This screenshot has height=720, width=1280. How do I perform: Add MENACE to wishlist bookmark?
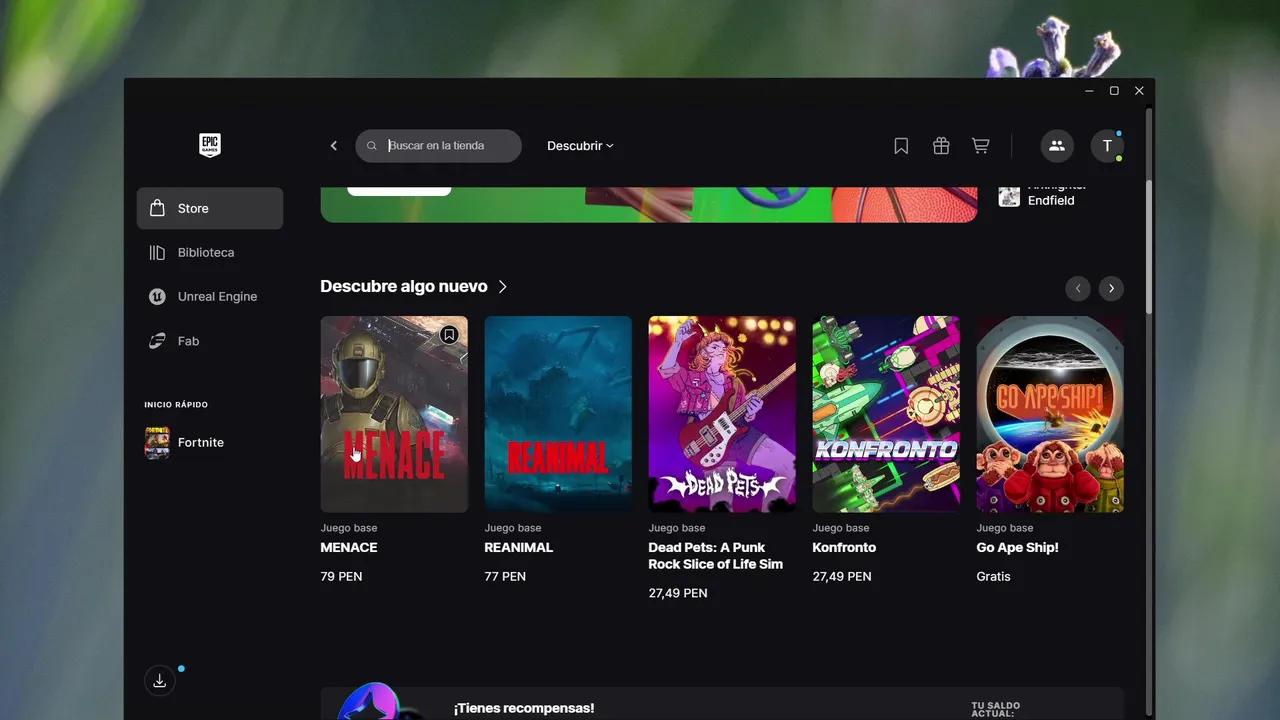449,335
